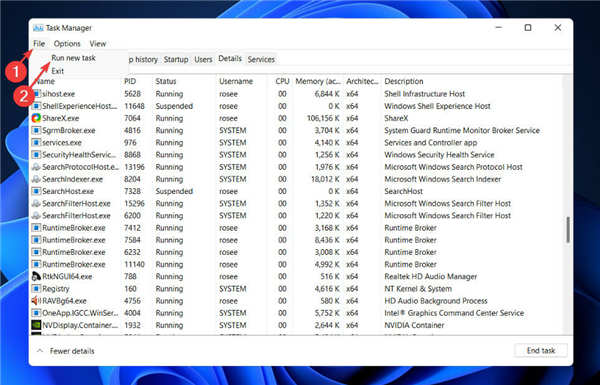Click the SearchHost.exe icon
The image size is (600, 385).
click(x=36, y=191)
